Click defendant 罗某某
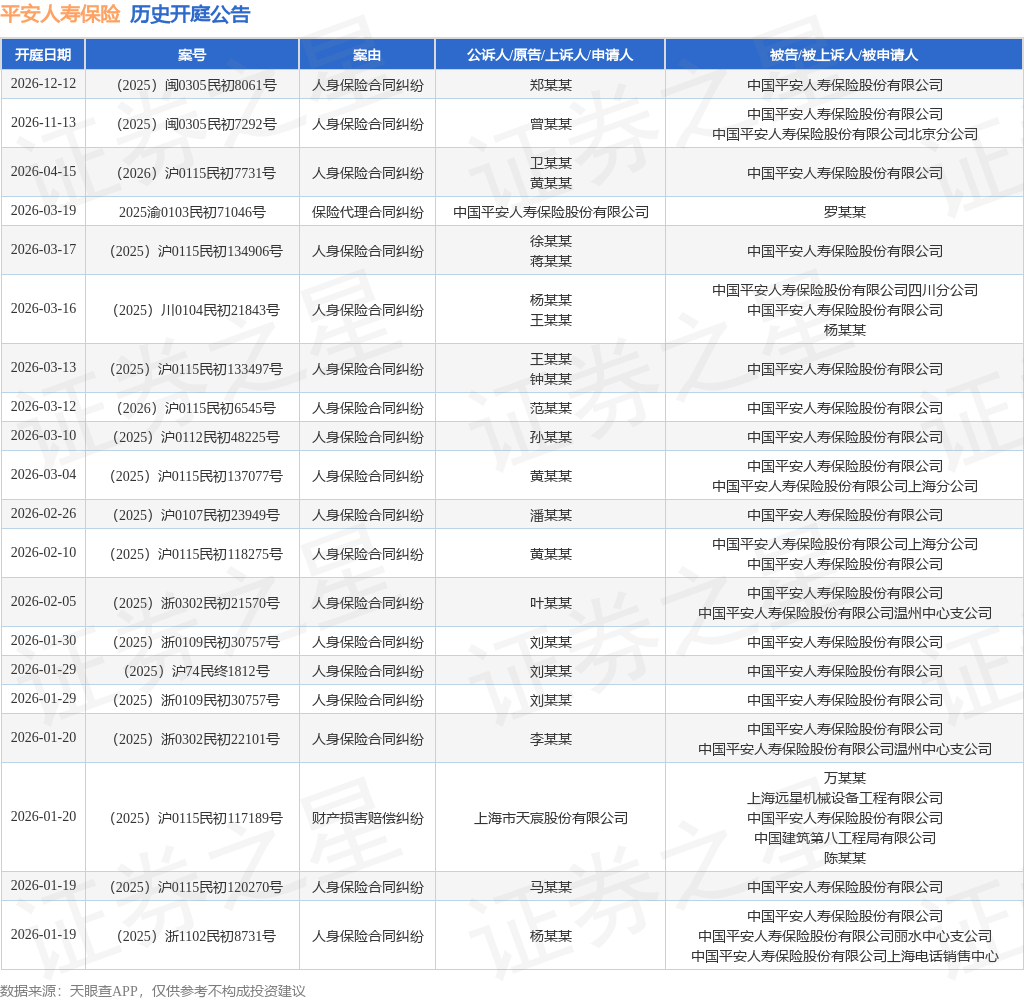The image size is (1024, 1000). pos(844,212)
